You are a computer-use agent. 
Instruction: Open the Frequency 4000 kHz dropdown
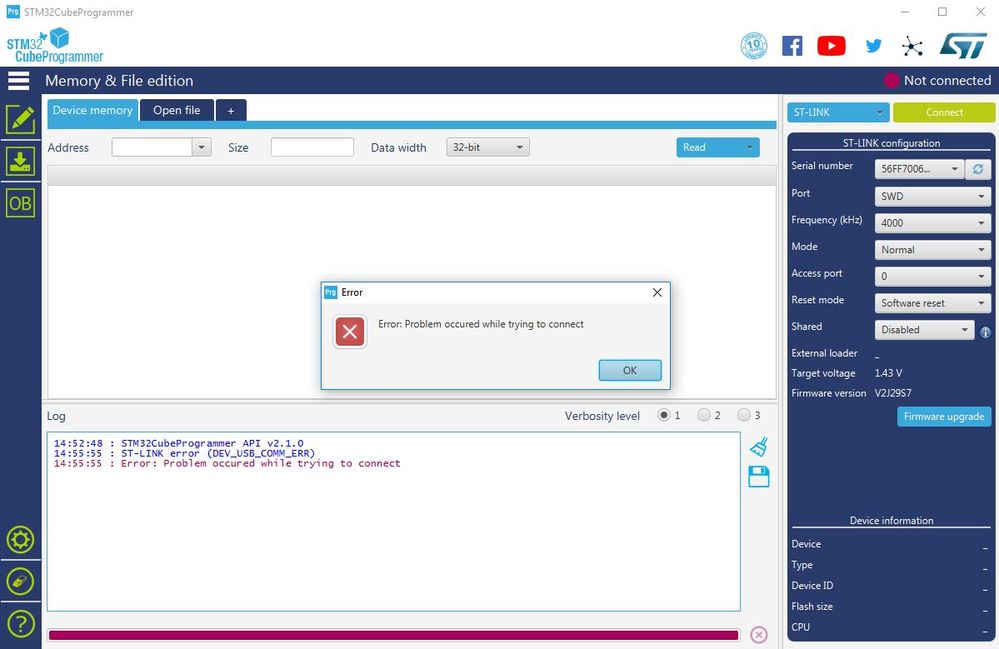[932, 223]
